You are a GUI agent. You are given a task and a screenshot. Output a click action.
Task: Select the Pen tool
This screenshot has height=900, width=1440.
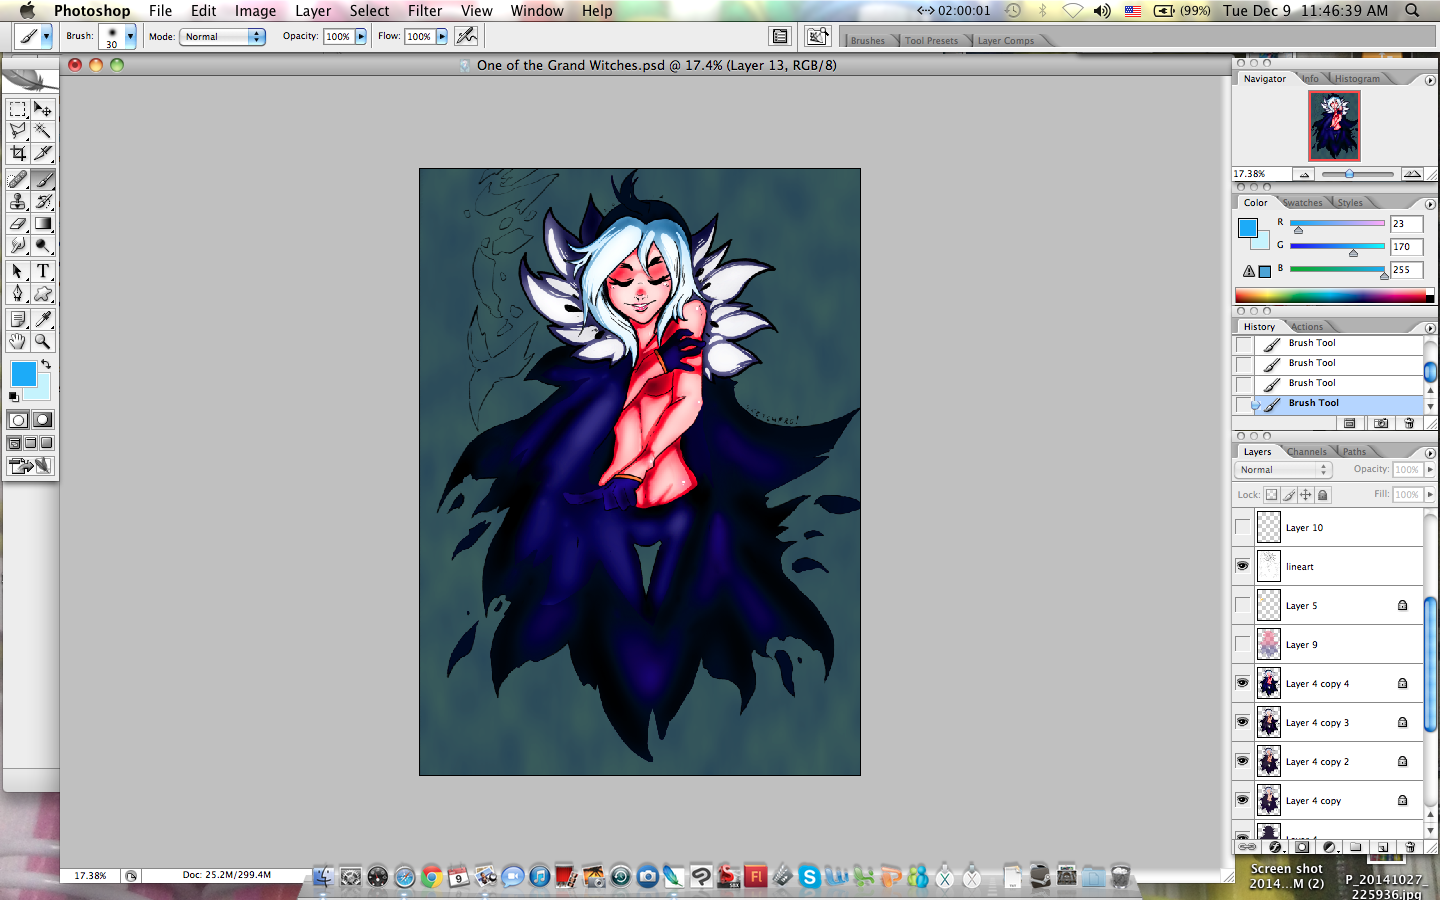click(x=18, y=294)
